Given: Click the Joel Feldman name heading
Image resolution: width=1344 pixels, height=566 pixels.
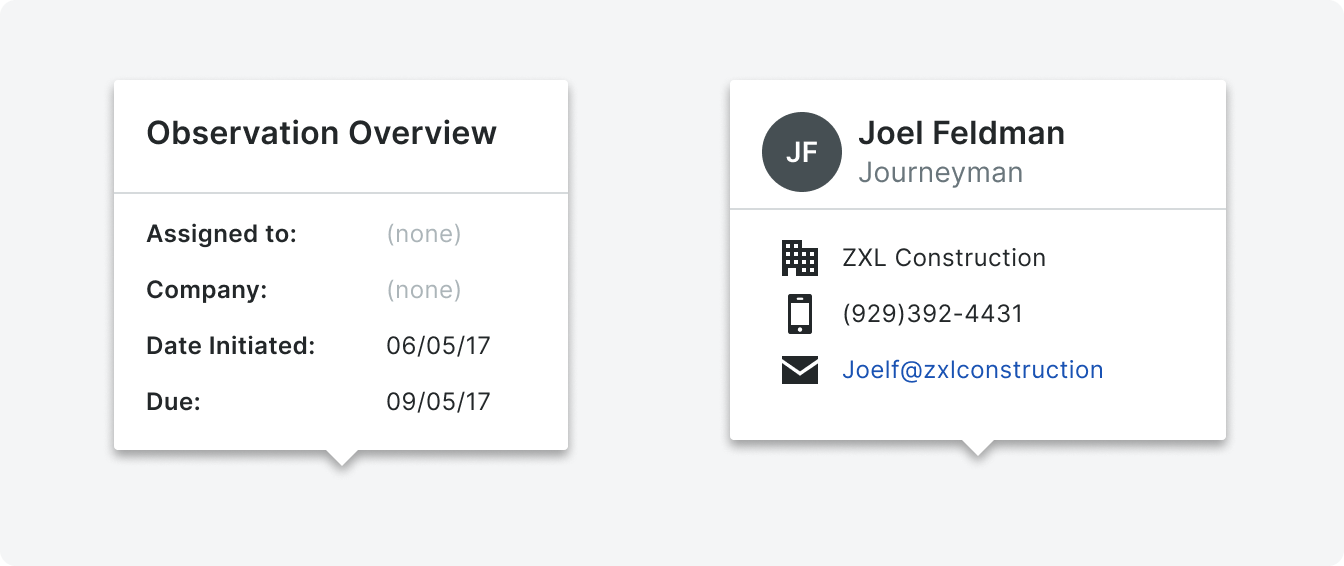Looking at the screenshot, I should (962, 133).
